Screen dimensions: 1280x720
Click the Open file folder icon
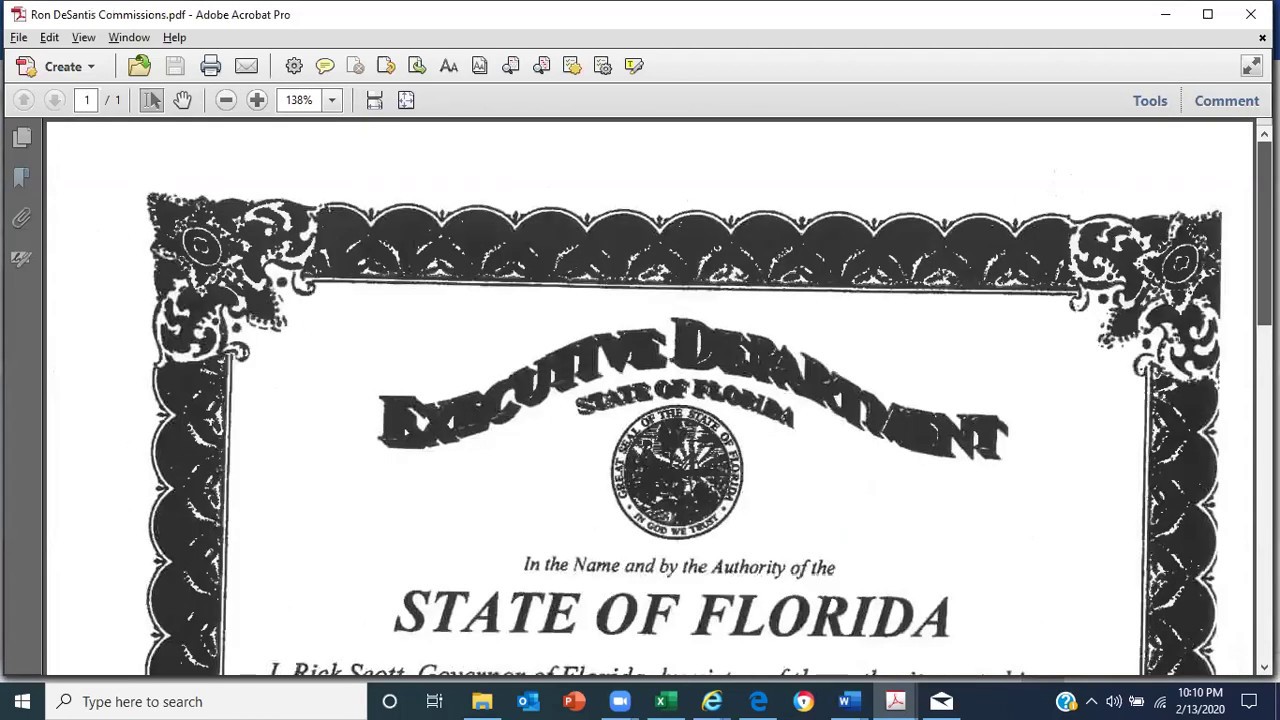tap(139, 66)
